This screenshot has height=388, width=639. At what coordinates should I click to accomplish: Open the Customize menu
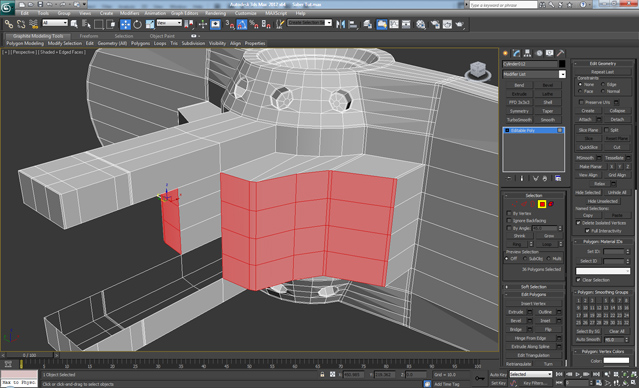point(246,13)
